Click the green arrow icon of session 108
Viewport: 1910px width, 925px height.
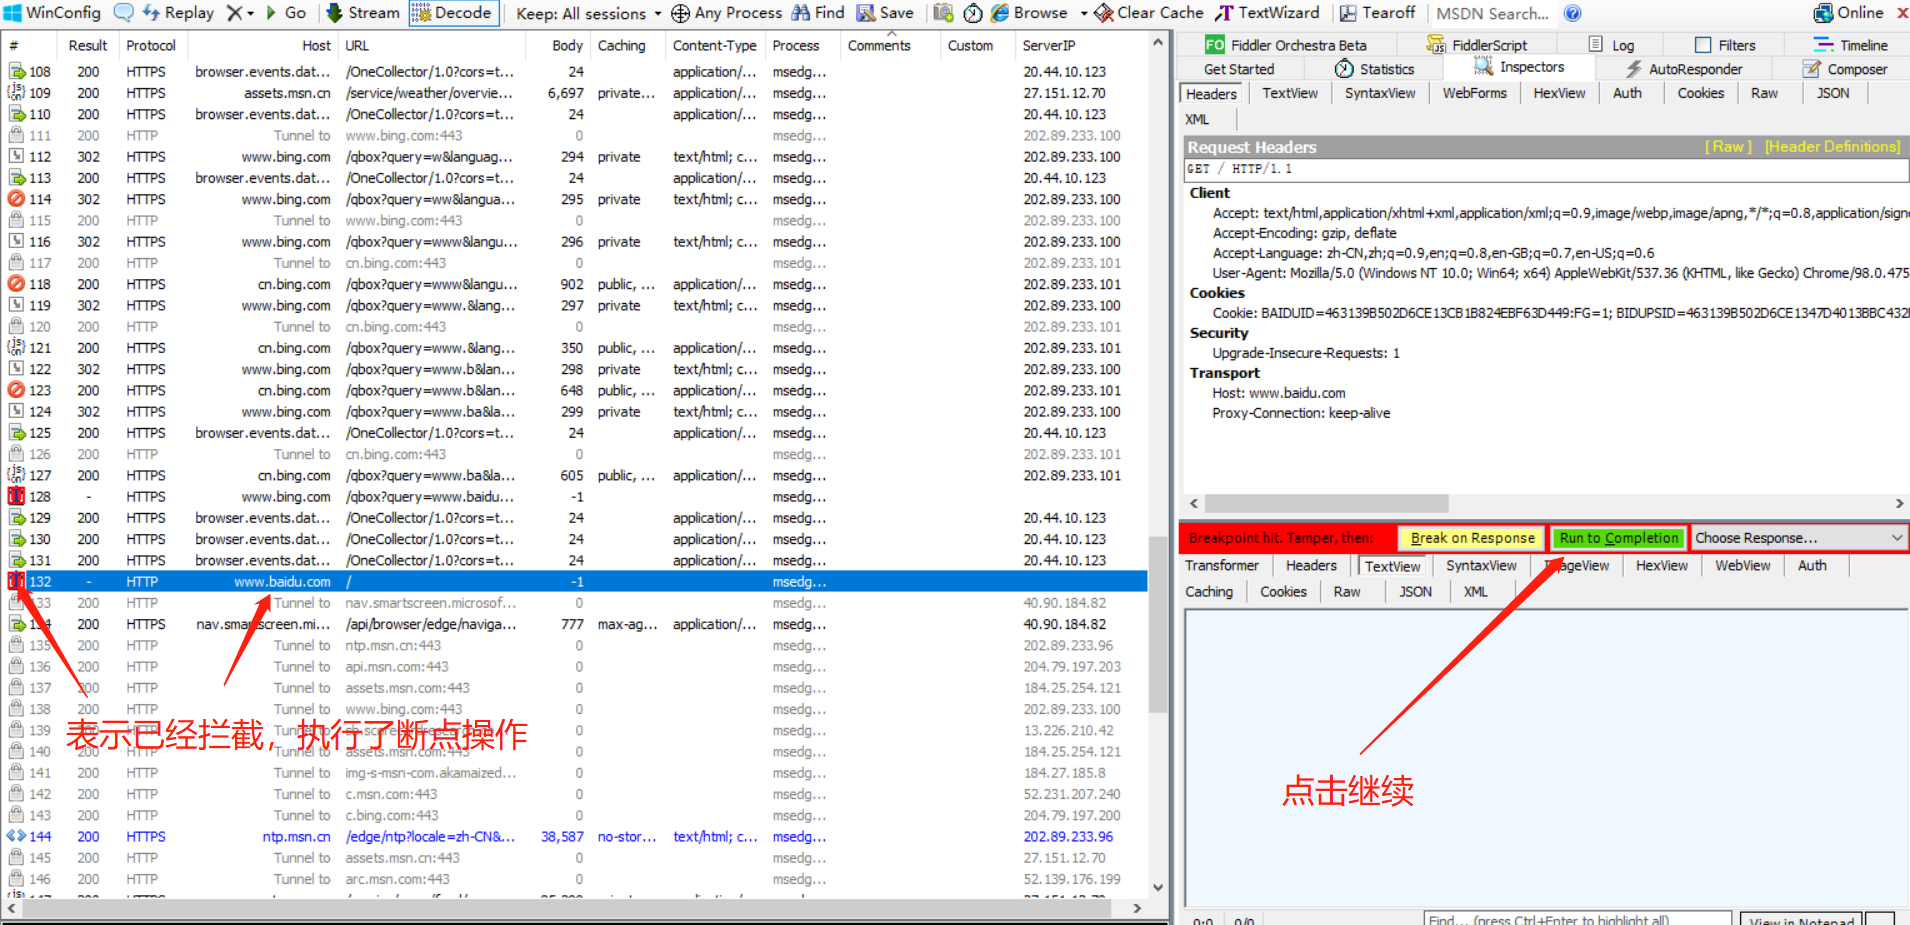[16, 71]
